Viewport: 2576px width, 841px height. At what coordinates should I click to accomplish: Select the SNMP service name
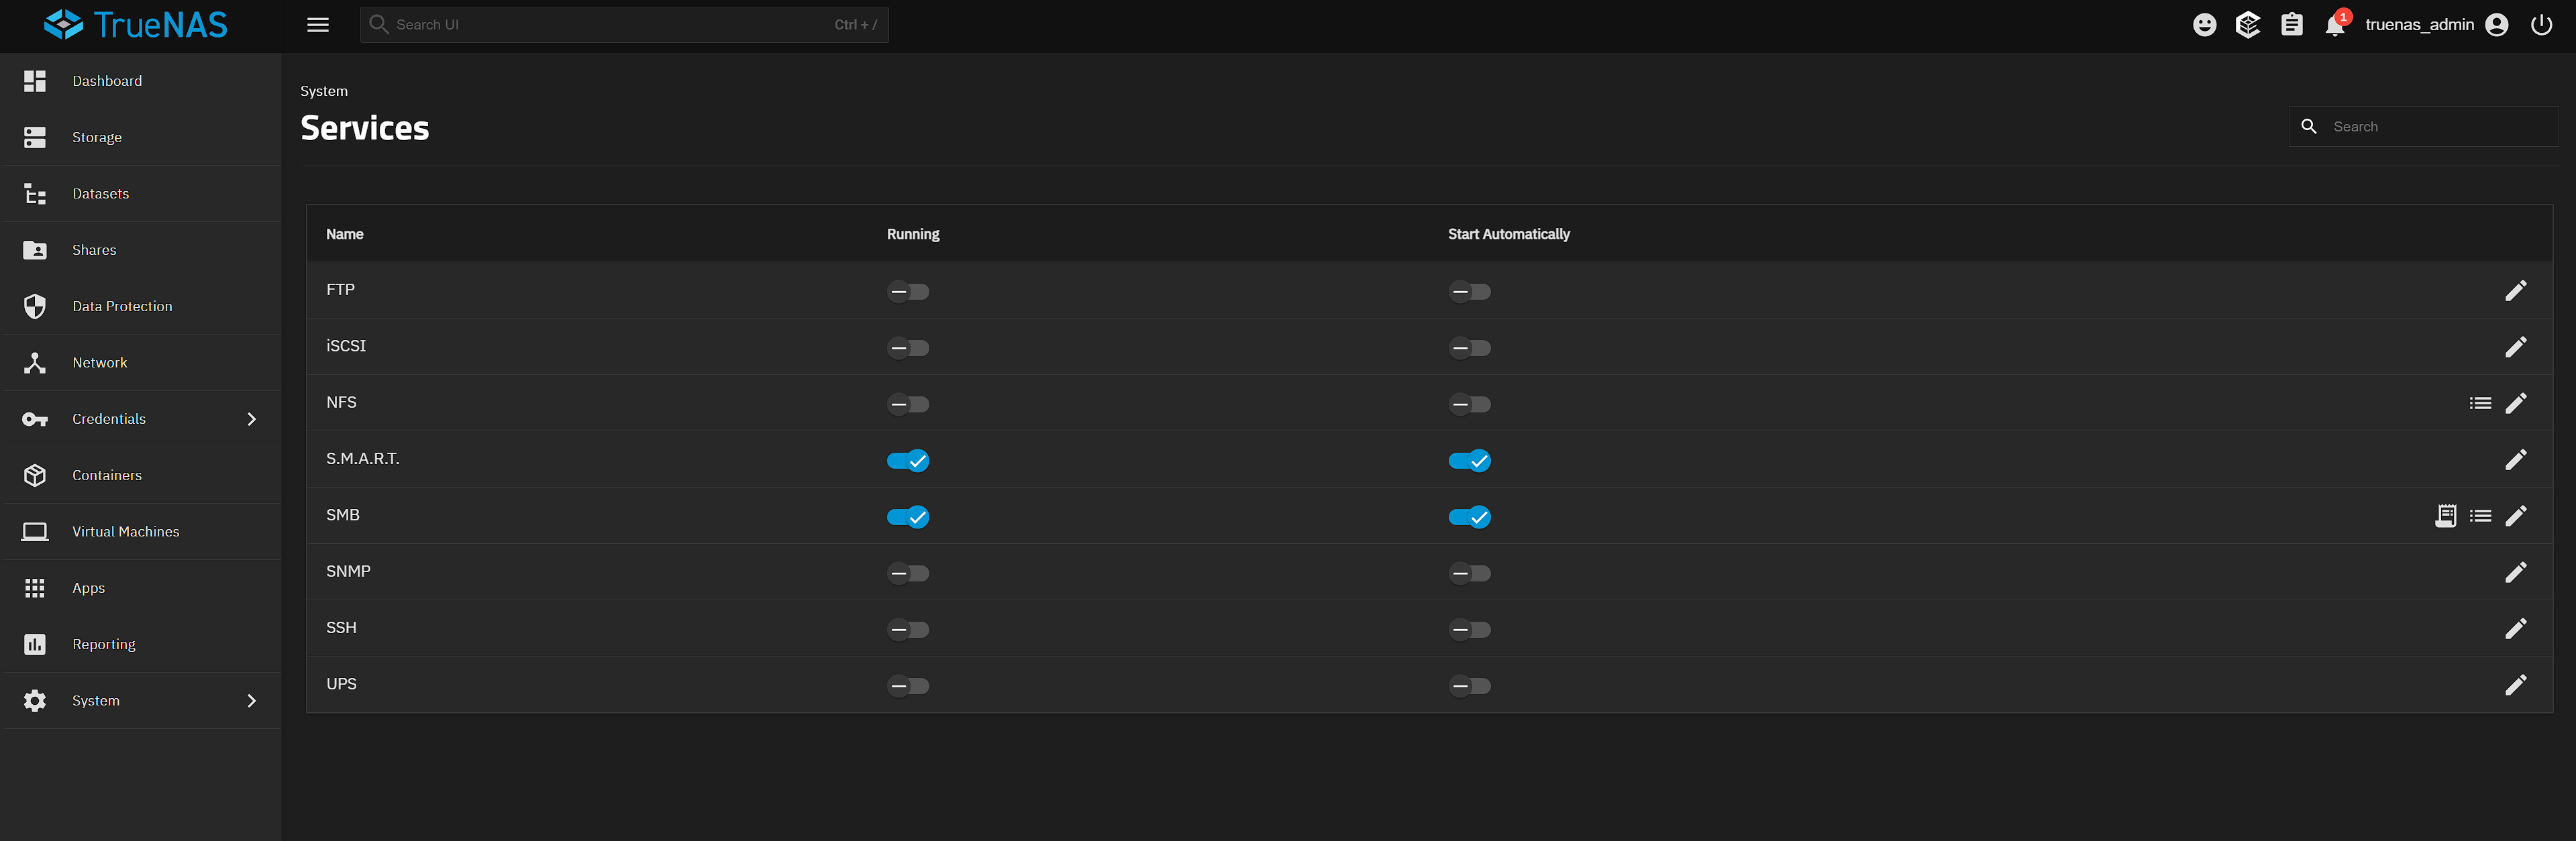click(x=348, y=572)
